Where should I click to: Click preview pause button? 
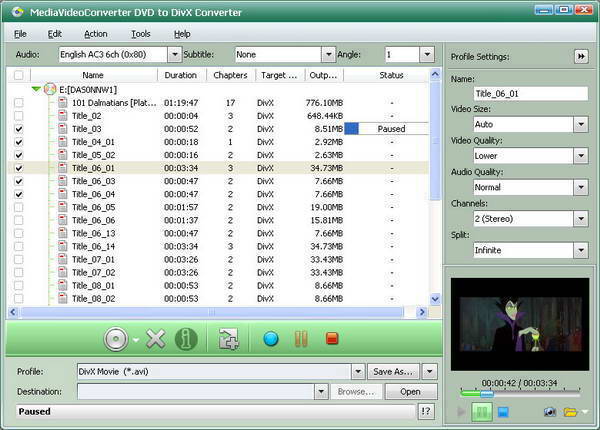(x=482, y=412)
